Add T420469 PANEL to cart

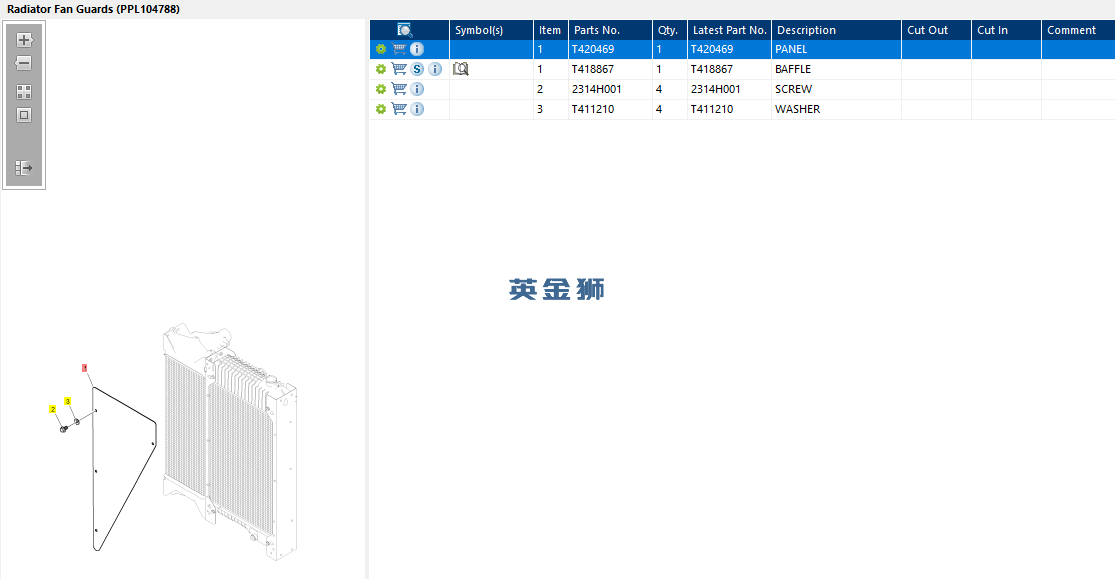[x=399, y=49]
